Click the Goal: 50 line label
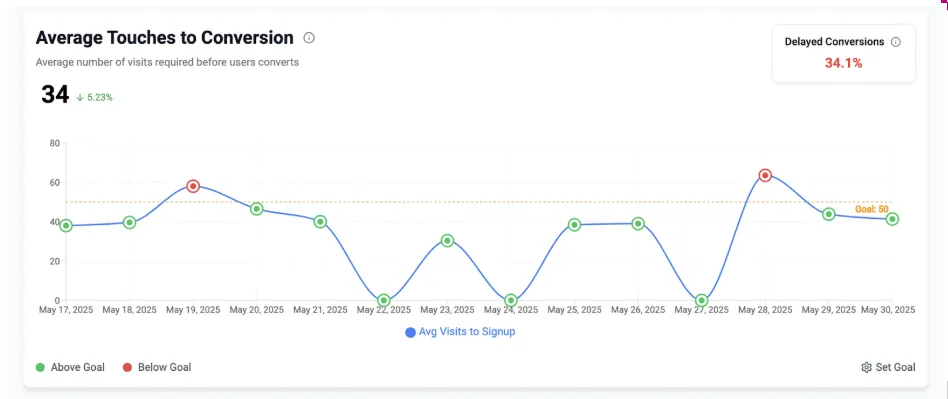Screen dimensions: 948x399 (x=872, y=209)
